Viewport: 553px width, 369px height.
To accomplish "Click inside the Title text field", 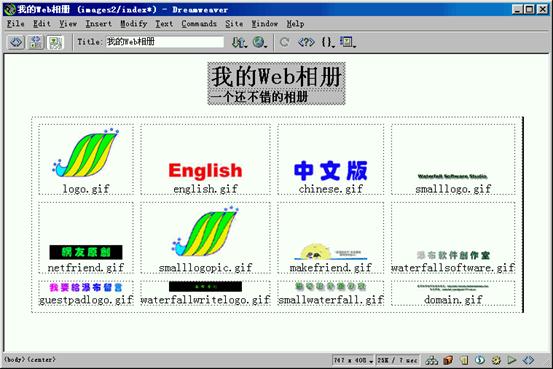I will click(x=165, y=42).
